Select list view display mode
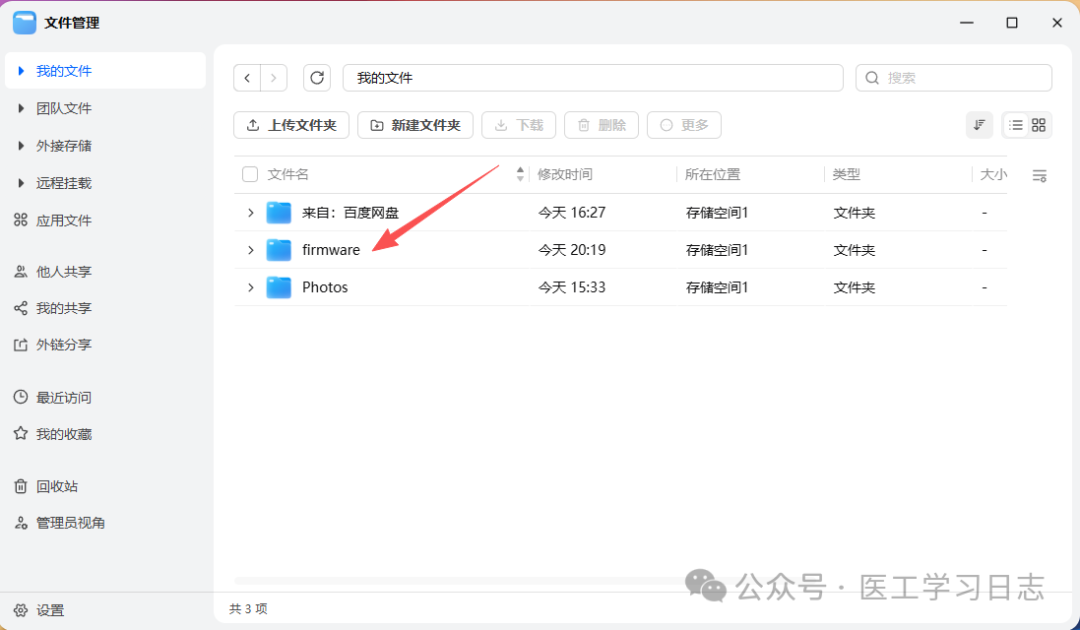 coord(1017,125)
